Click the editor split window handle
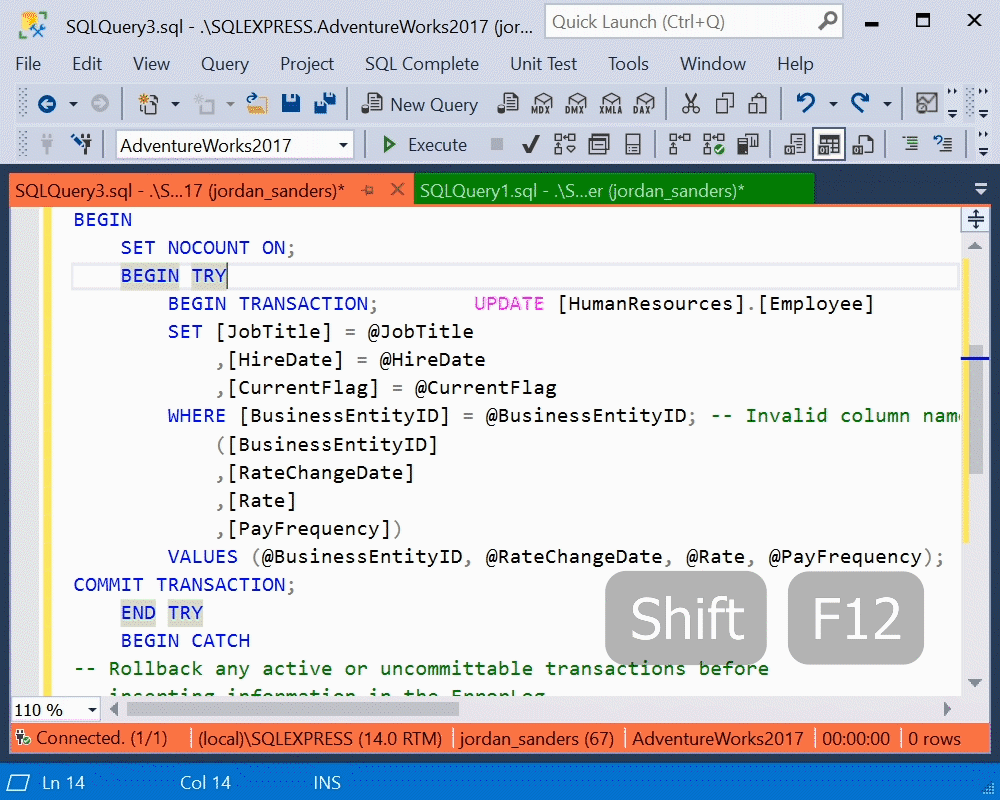This screenshot has width=1000, height=800. tap(975, 219)
